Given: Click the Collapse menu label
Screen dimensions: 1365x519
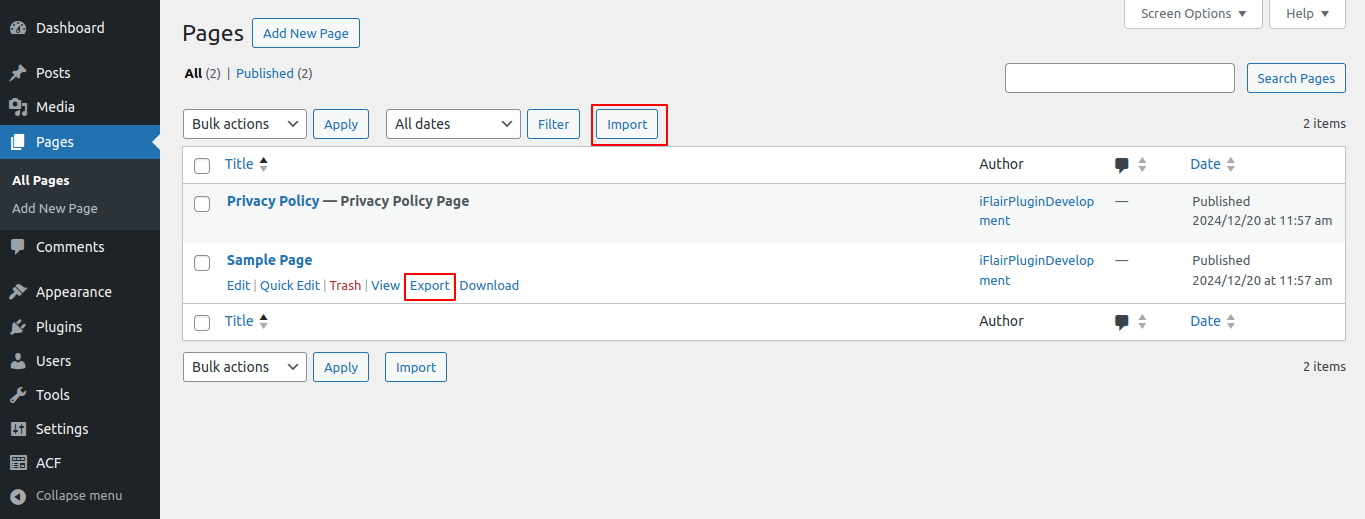Looking at the screenshot, I should coord(79,496).
